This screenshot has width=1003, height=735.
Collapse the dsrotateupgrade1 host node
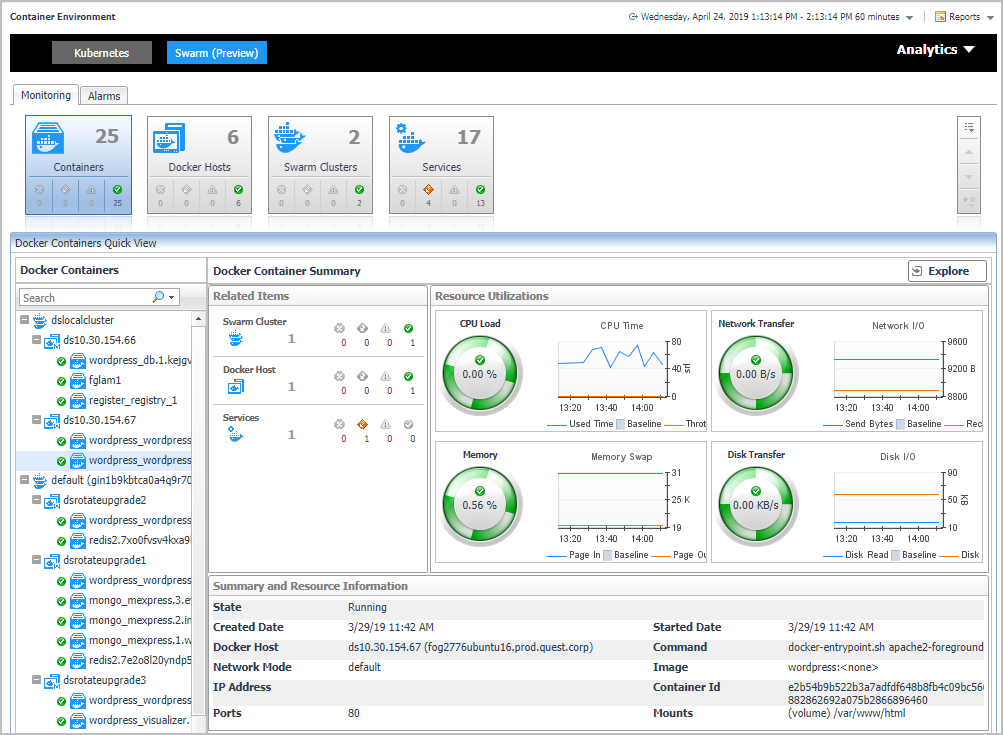tap(37, 560)
